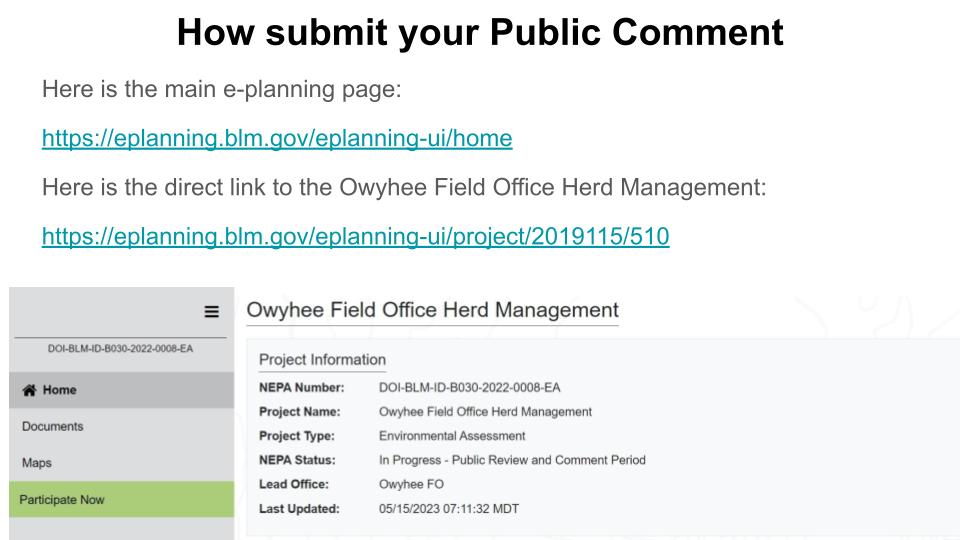The image size is (960, 540).
Task: Click the In Progress NEPA Status value
Action: (512, 460)
